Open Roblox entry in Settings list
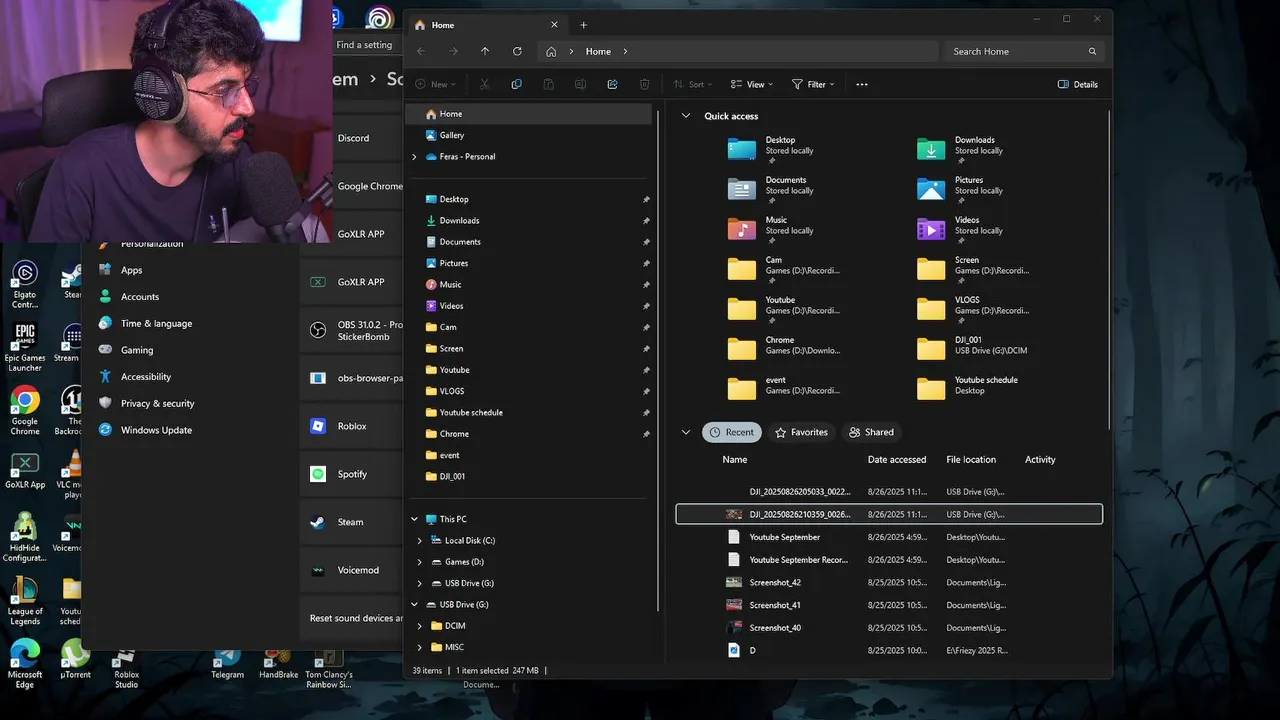 tap(351, 426)
